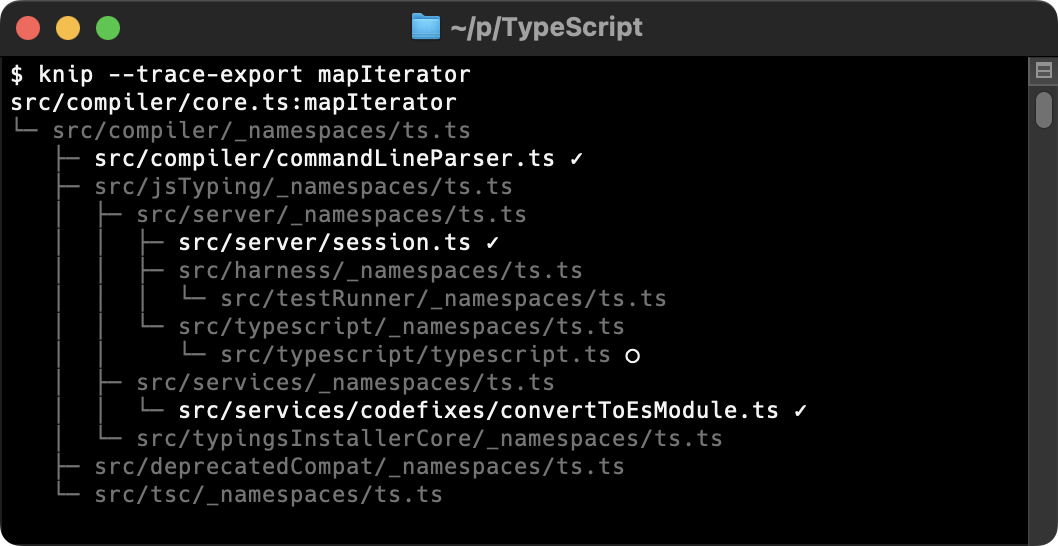Click src/services/_namespaces/ts.ts entry
This screenshot has height=546, width=1058.
(x=345, y=383)
